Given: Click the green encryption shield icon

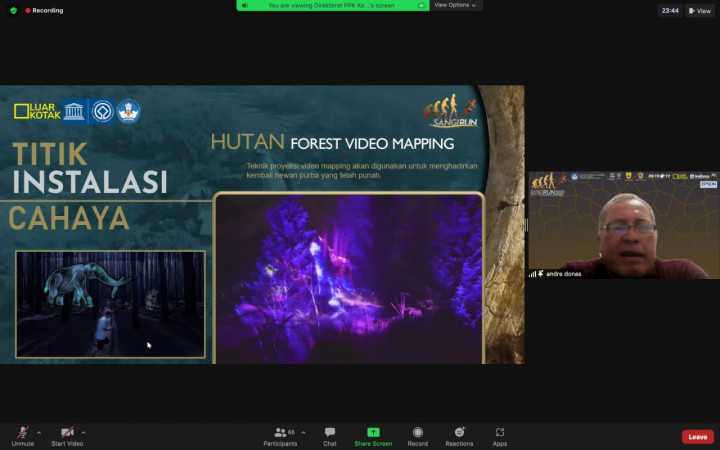Looking at the screenshot, I should 13,11.
